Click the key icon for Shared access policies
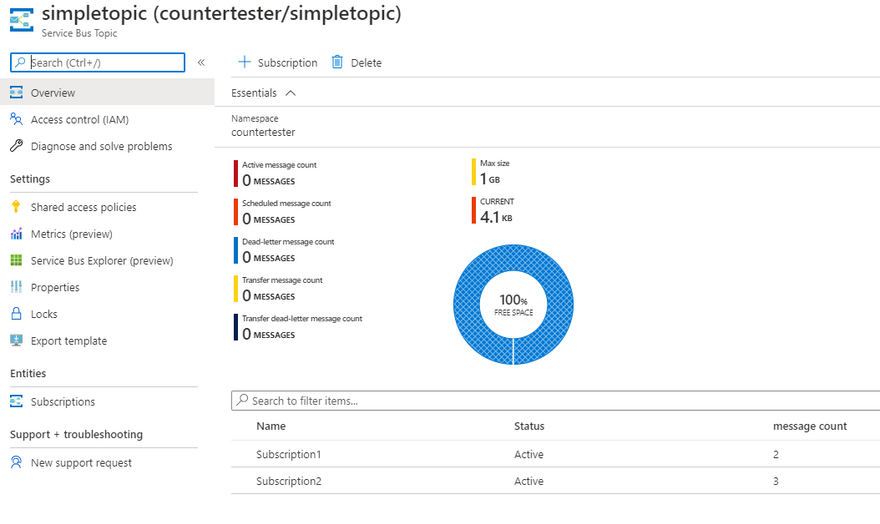The height and width of the screenshot is (524, 880). coord(16,206)
